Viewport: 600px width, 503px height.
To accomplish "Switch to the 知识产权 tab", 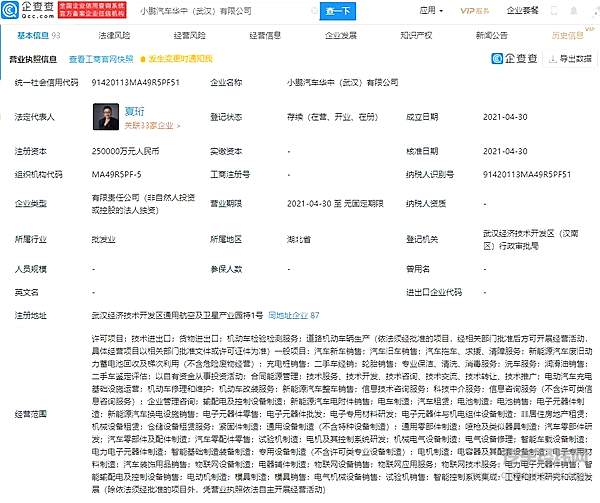I will click(x=416, y=35).
